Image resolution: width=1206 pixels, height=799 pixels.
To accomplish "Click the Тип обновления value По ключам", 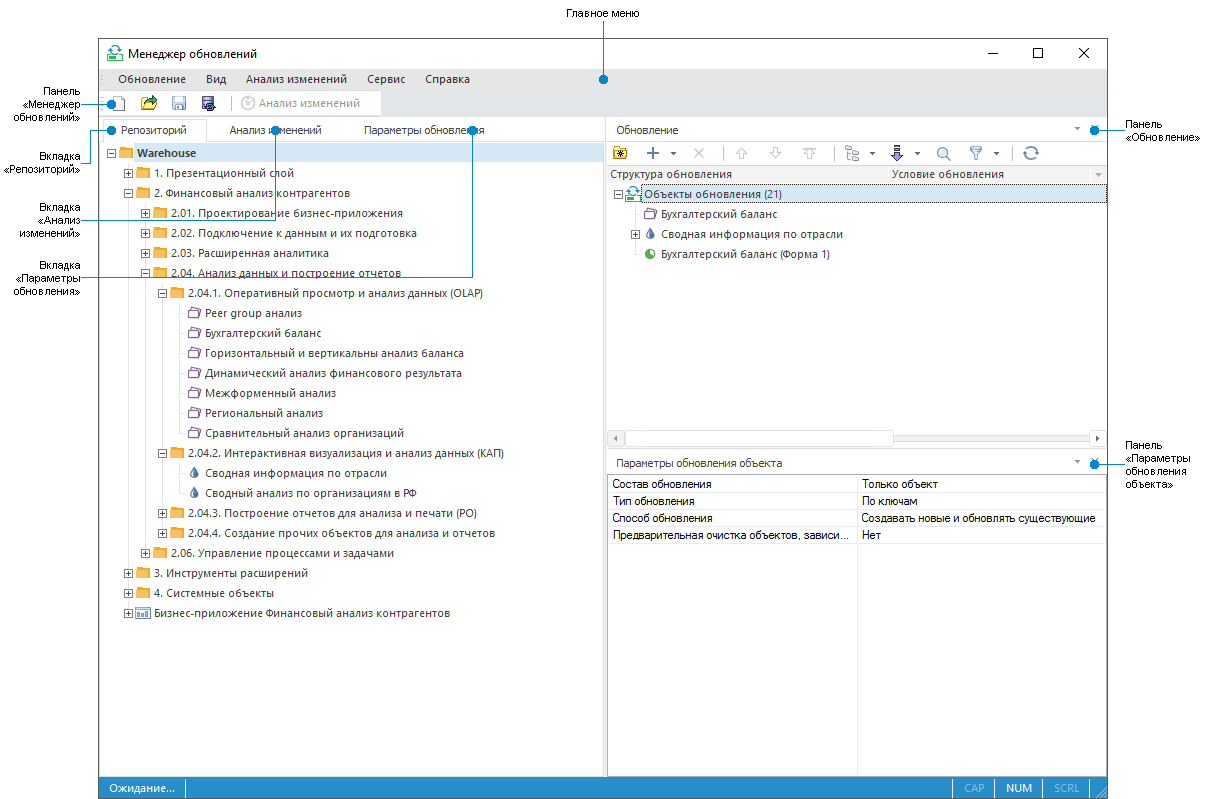I will pyautogui.click(x=890, y=501).
